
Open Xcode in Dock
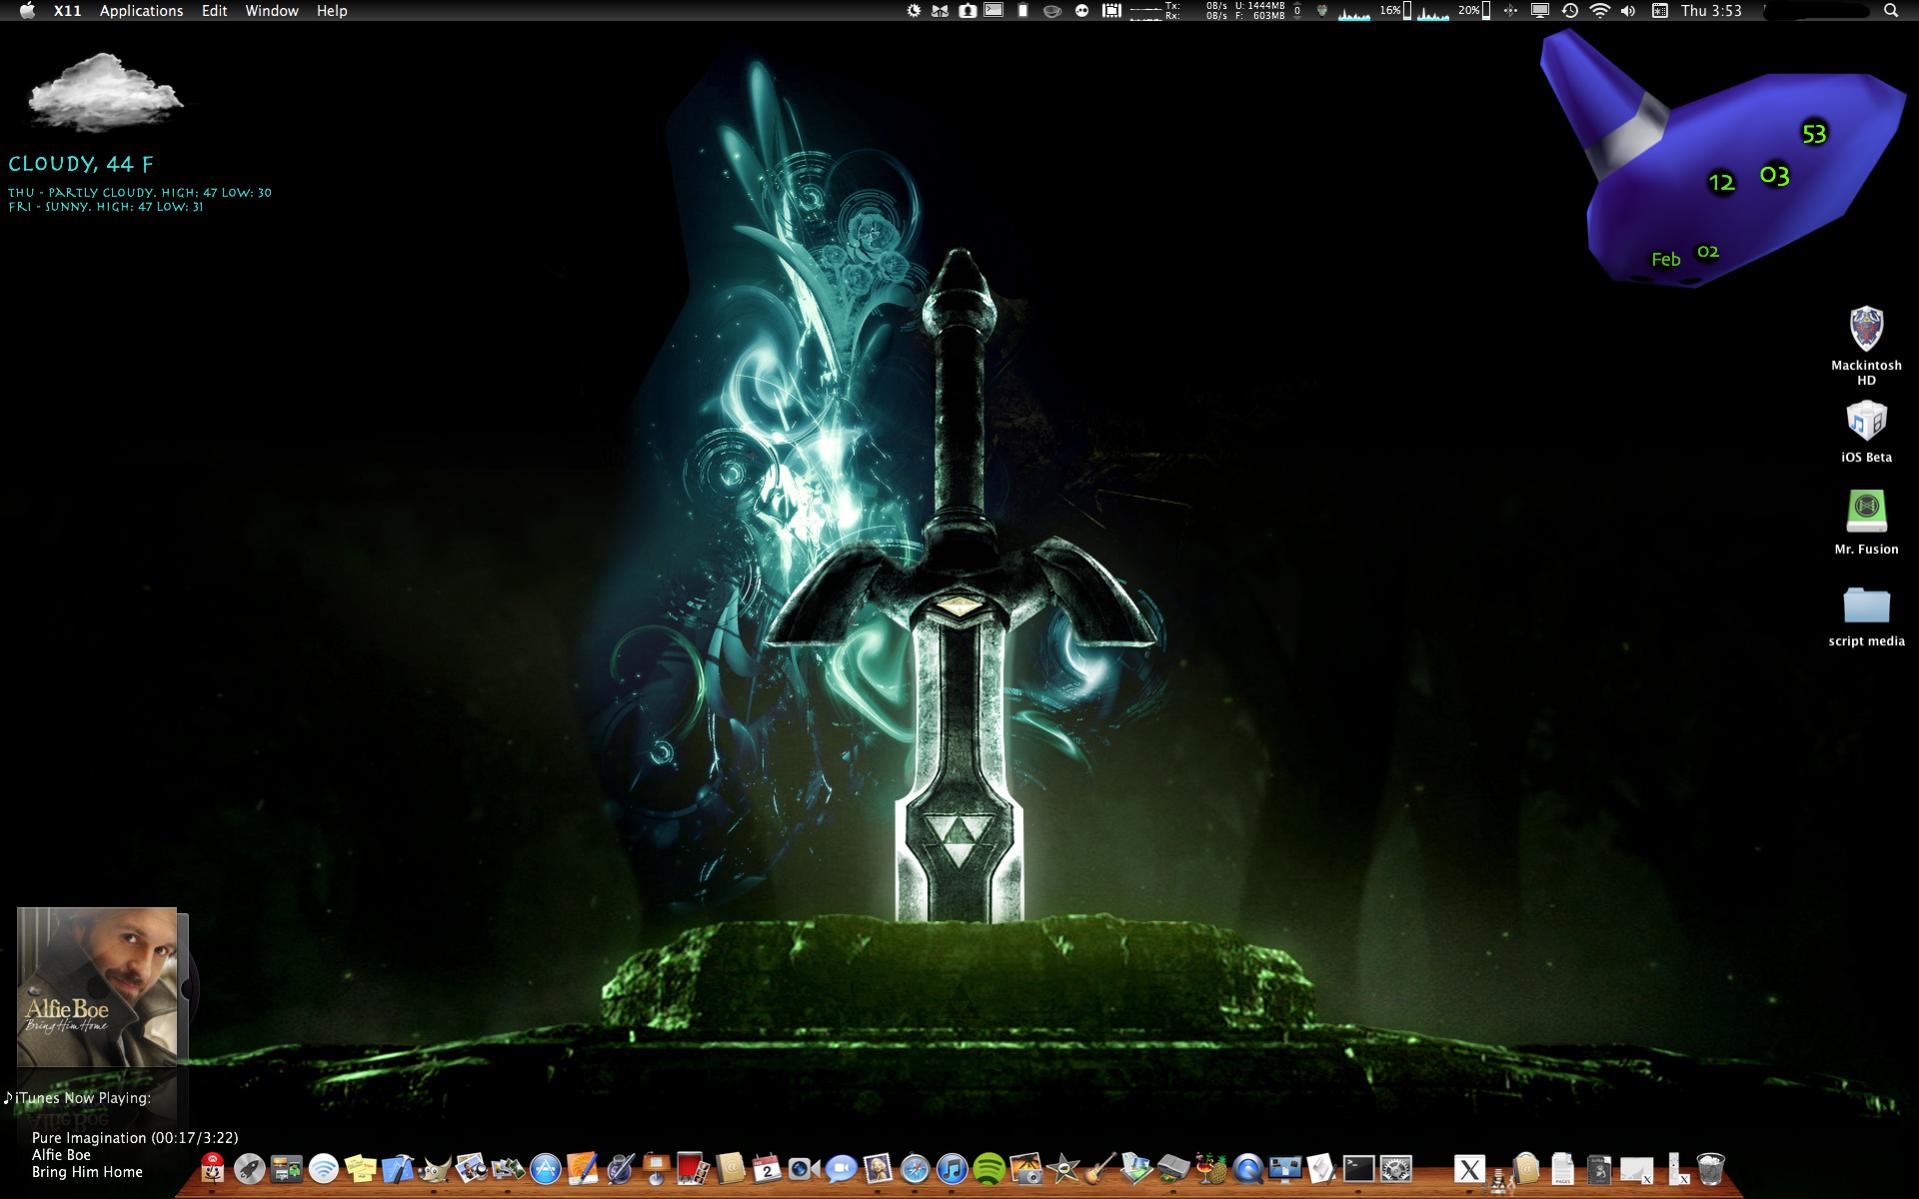point(398,1168)
